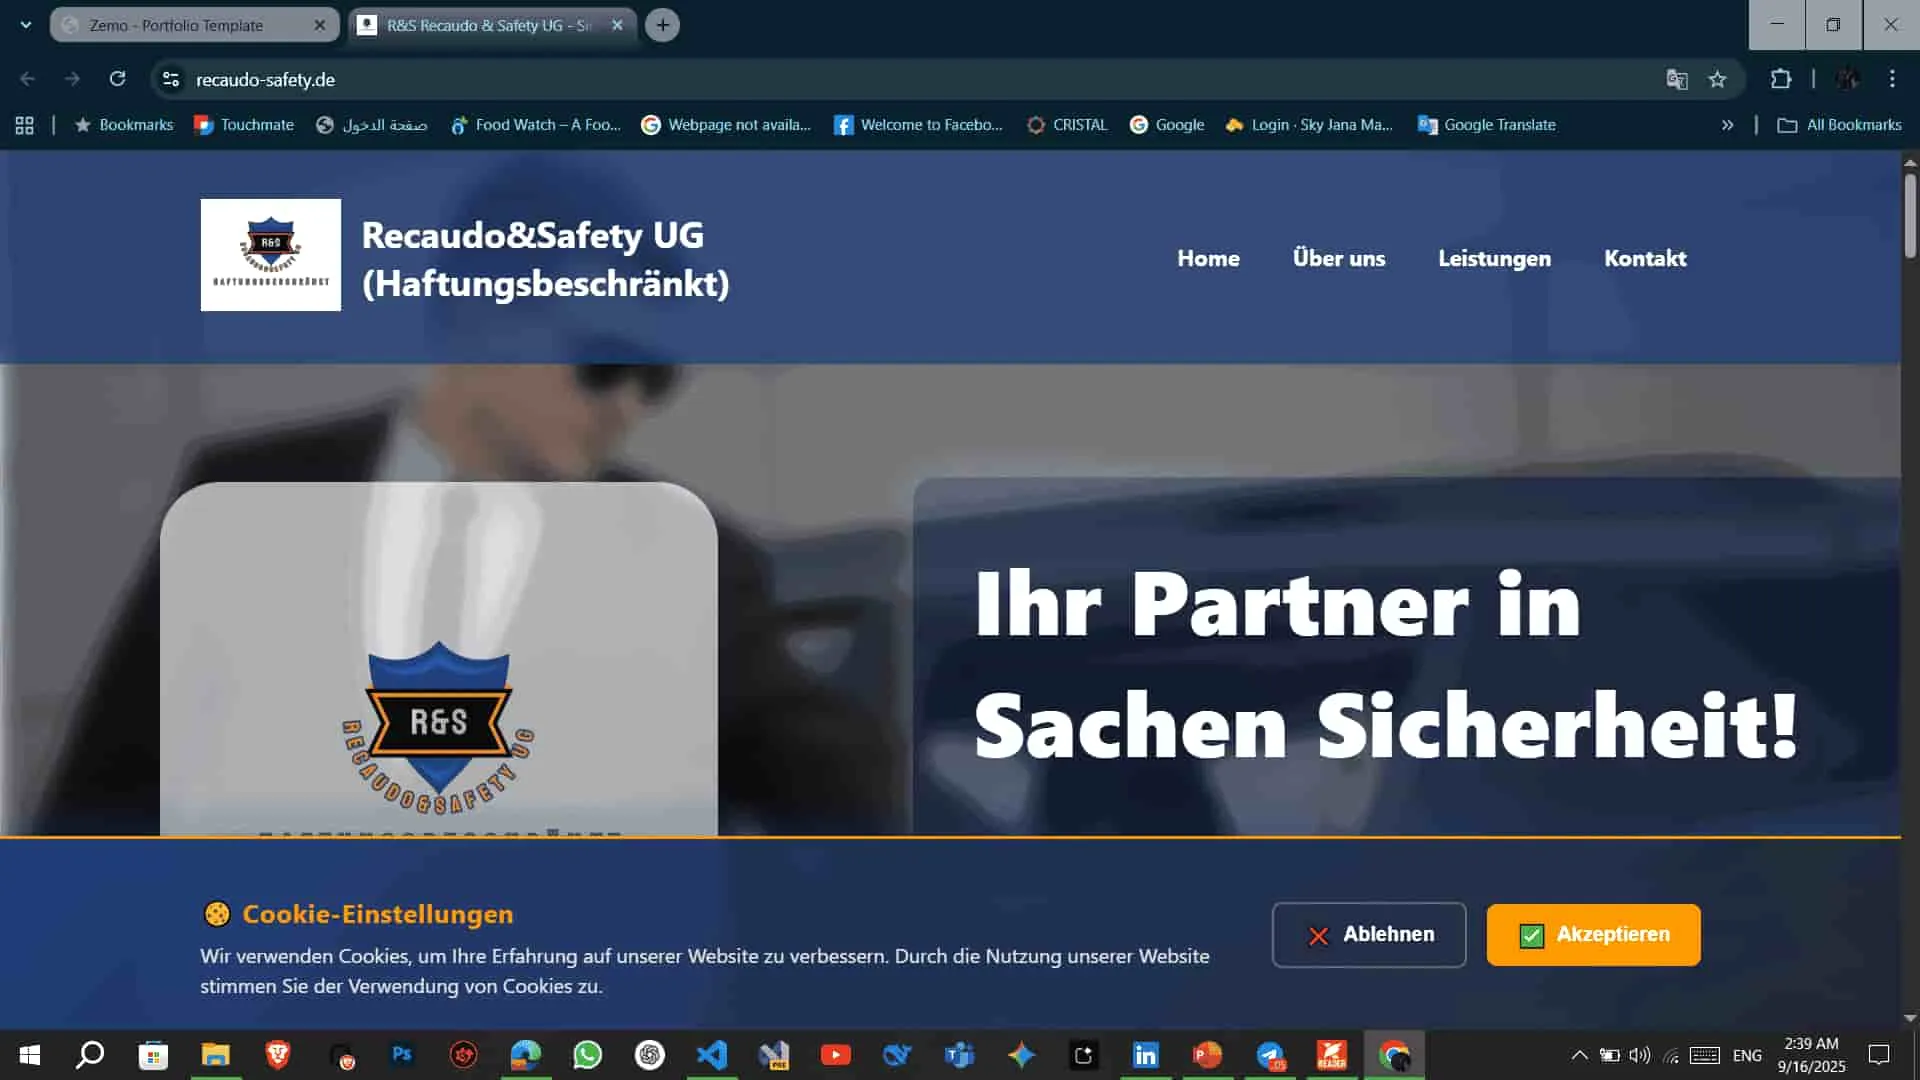Switch to R&S Recaudo & Safety tab
Viewport: 1920px width, 1080px height.
491,25
